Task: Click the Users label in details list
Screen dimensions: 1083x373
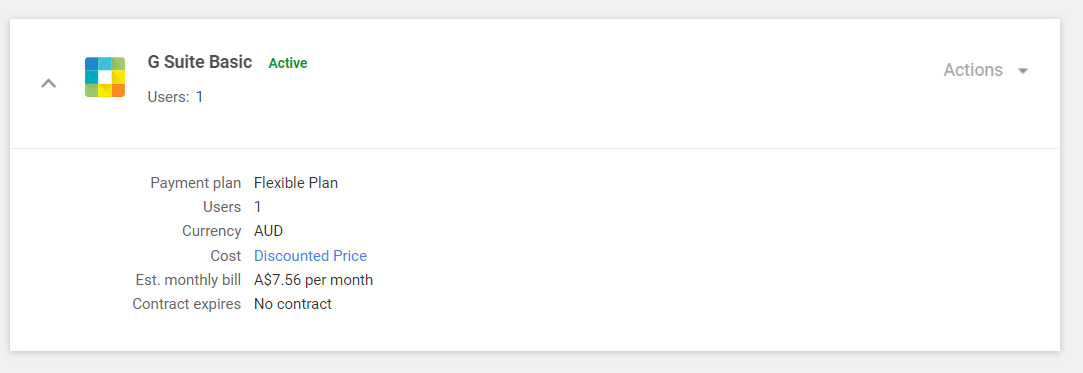Action: tap(222, 207)
